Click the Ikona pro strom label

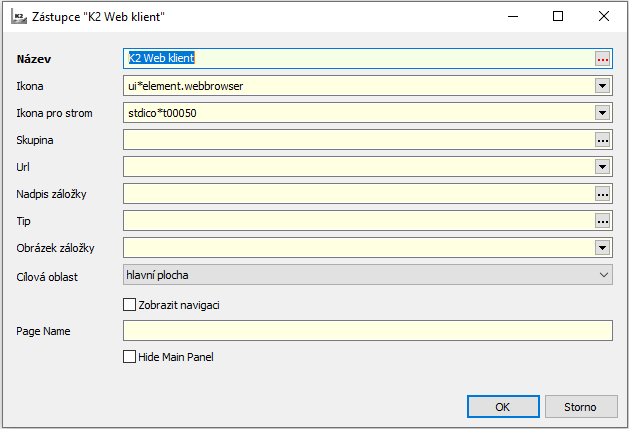point(54,114)
